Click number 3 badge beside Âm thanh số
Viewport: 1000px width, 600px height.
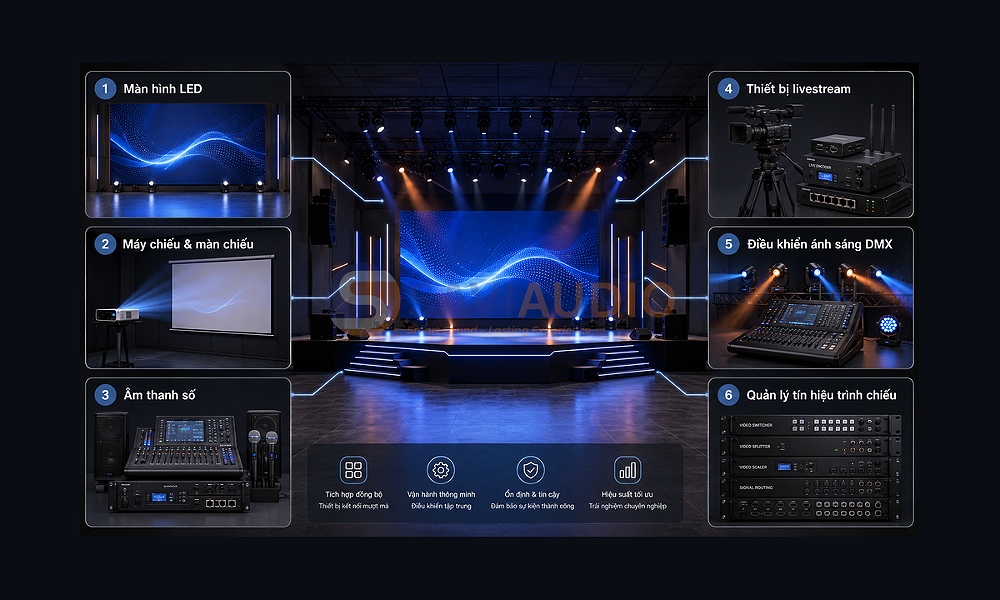(x=105, y=395)
